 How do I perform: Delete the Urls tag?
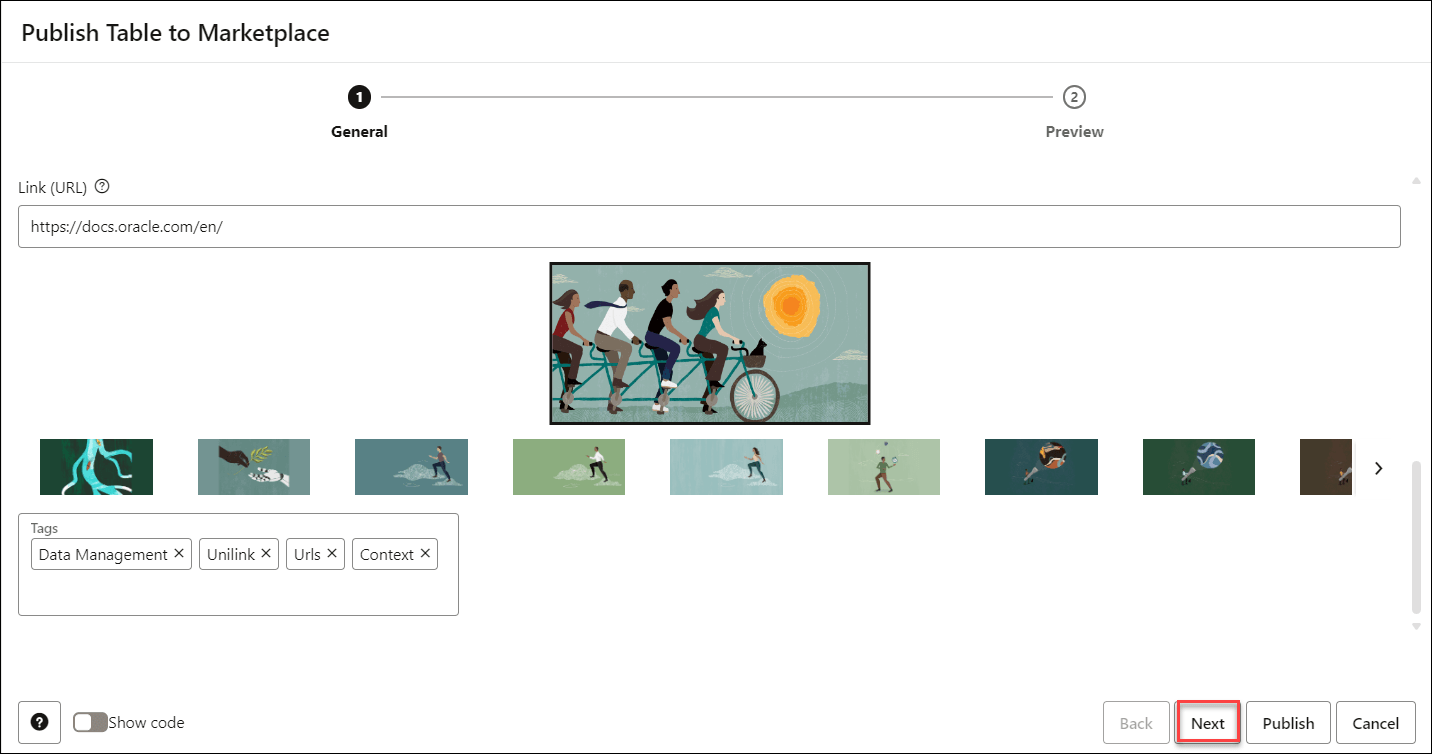(x=332, y=553)
